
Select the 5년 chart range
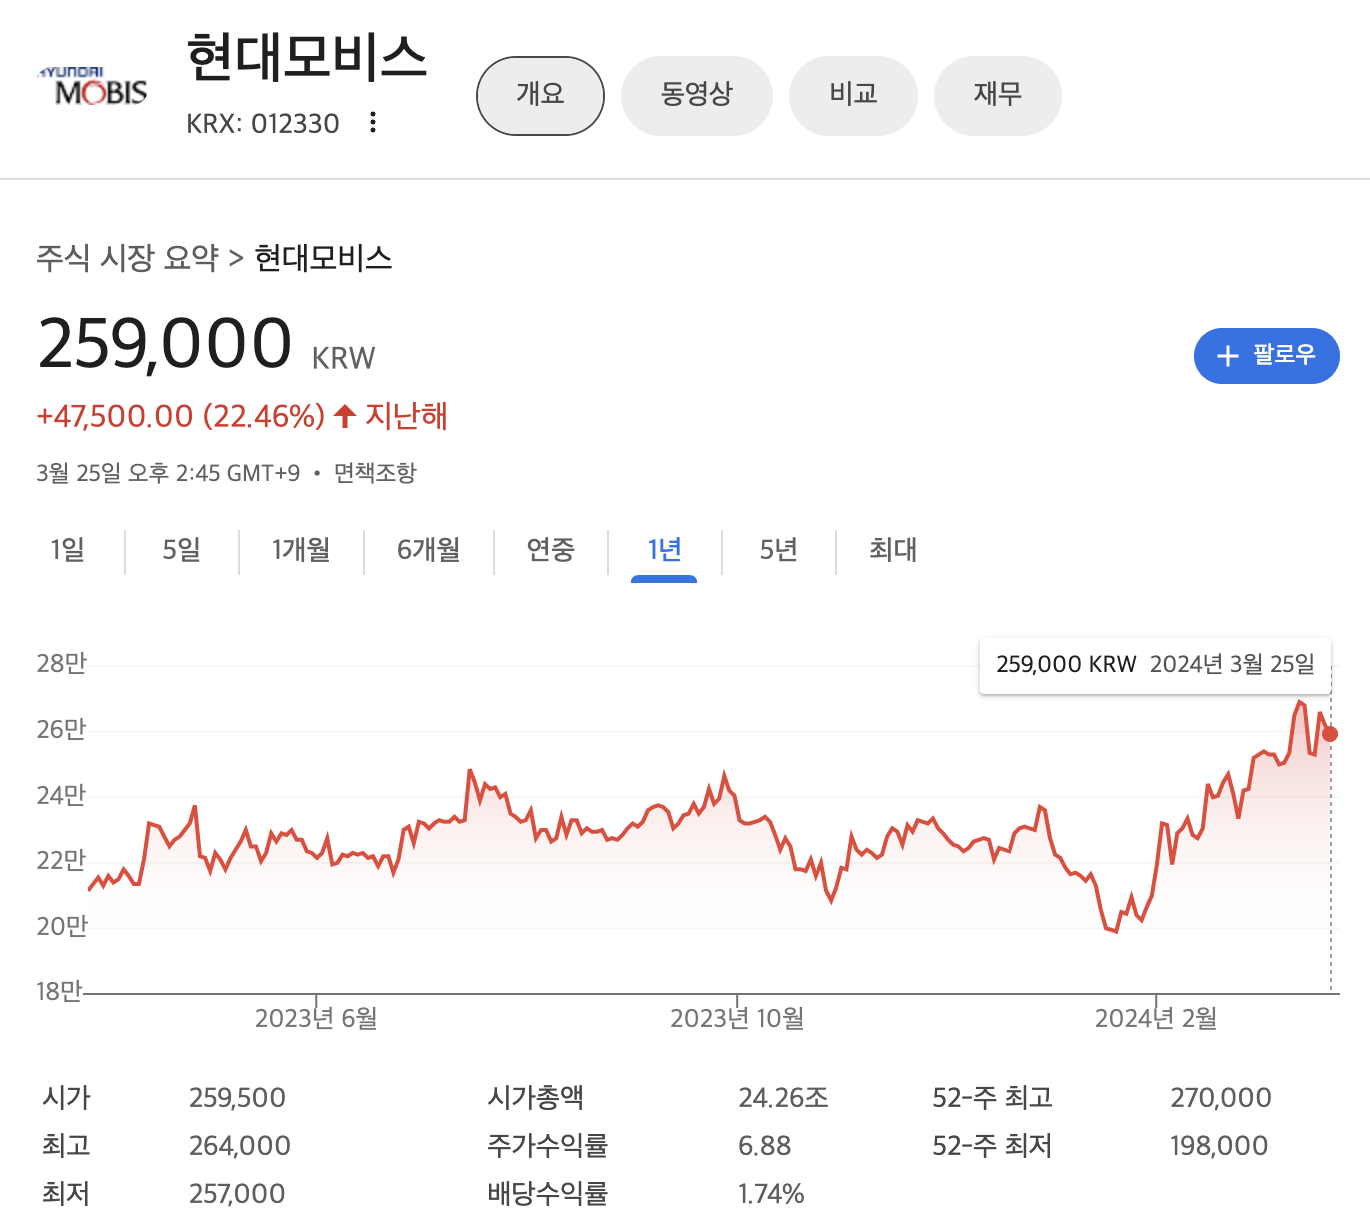pyautogui.click(x=779, y=549)
